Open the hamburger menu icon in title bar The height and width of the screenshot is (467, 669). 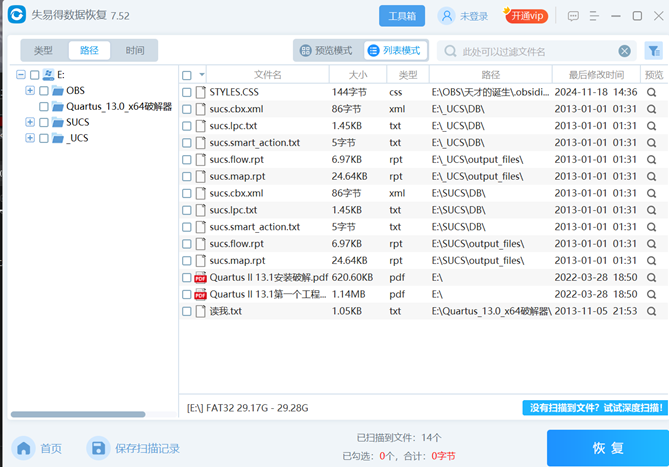tap(594, 16)
